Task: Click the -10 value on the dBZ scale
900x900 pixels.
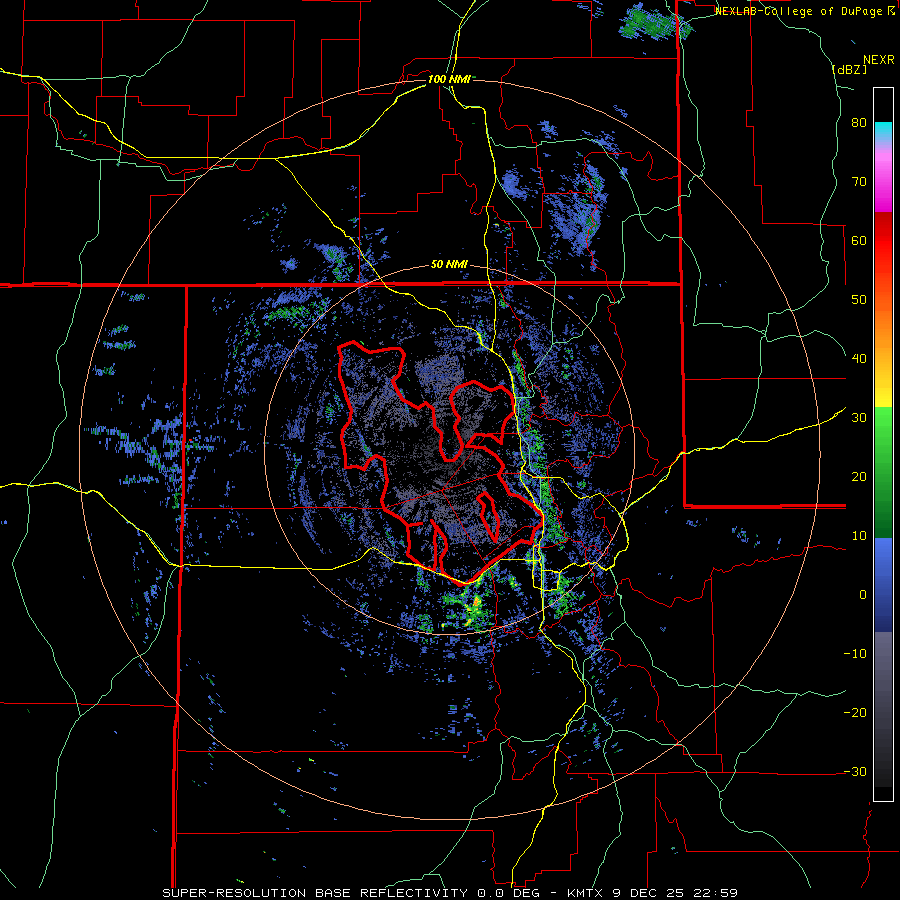Action: [x=855, y=653]
